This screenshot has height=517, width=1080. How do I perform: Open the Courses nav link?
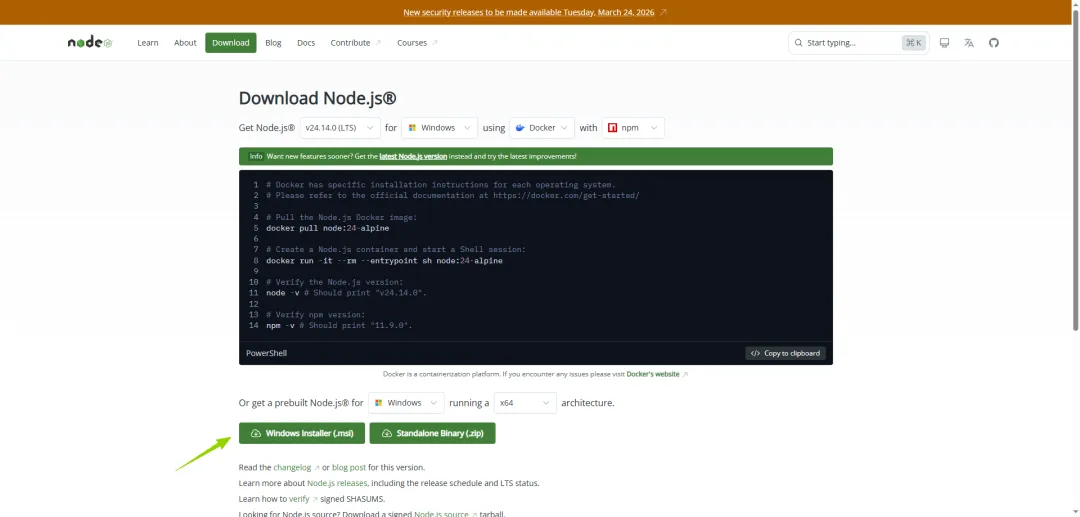[417, 43]
